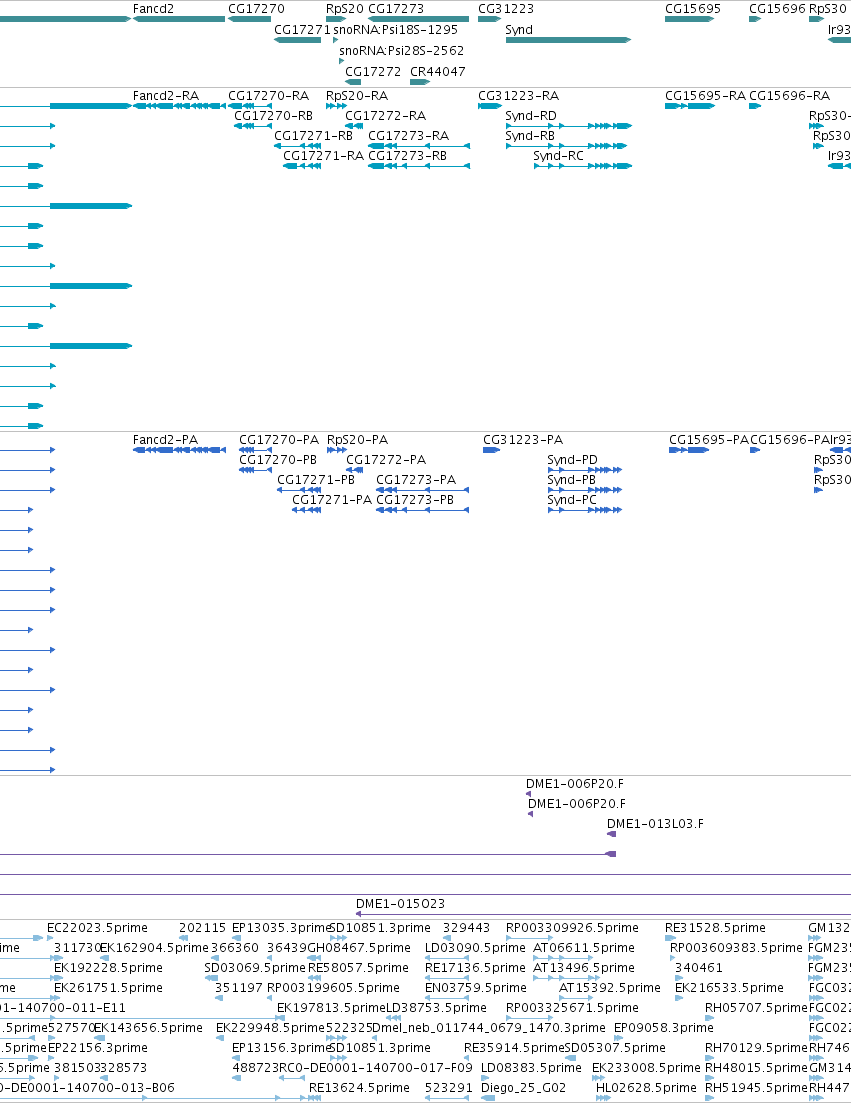851x1103 pixels.
Task: Select the CG17272-PA protein label
Action: 386,460
